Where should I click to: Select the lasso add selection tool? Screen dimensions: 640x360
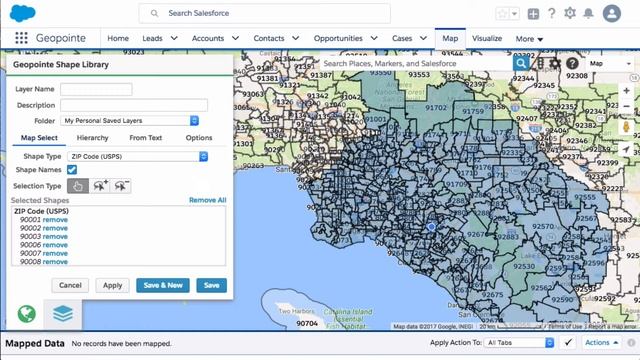tap(100, 186)
